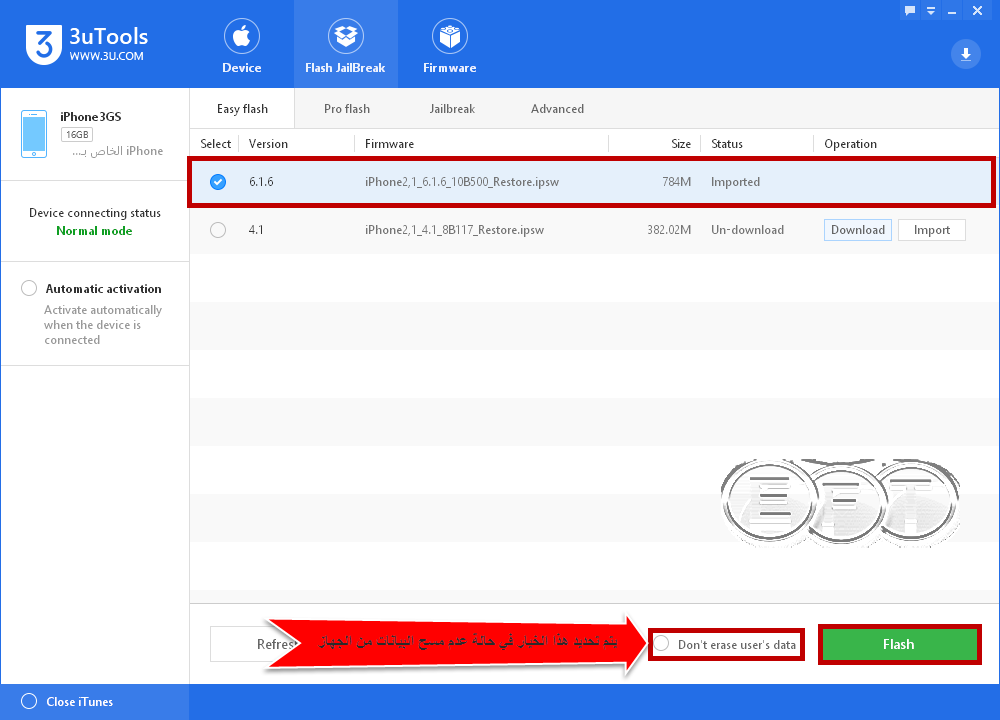The height and width of the screenshot is (720, 1000).
Task: Enable the Close iTunes option
Action: click(x=29, y=702)
